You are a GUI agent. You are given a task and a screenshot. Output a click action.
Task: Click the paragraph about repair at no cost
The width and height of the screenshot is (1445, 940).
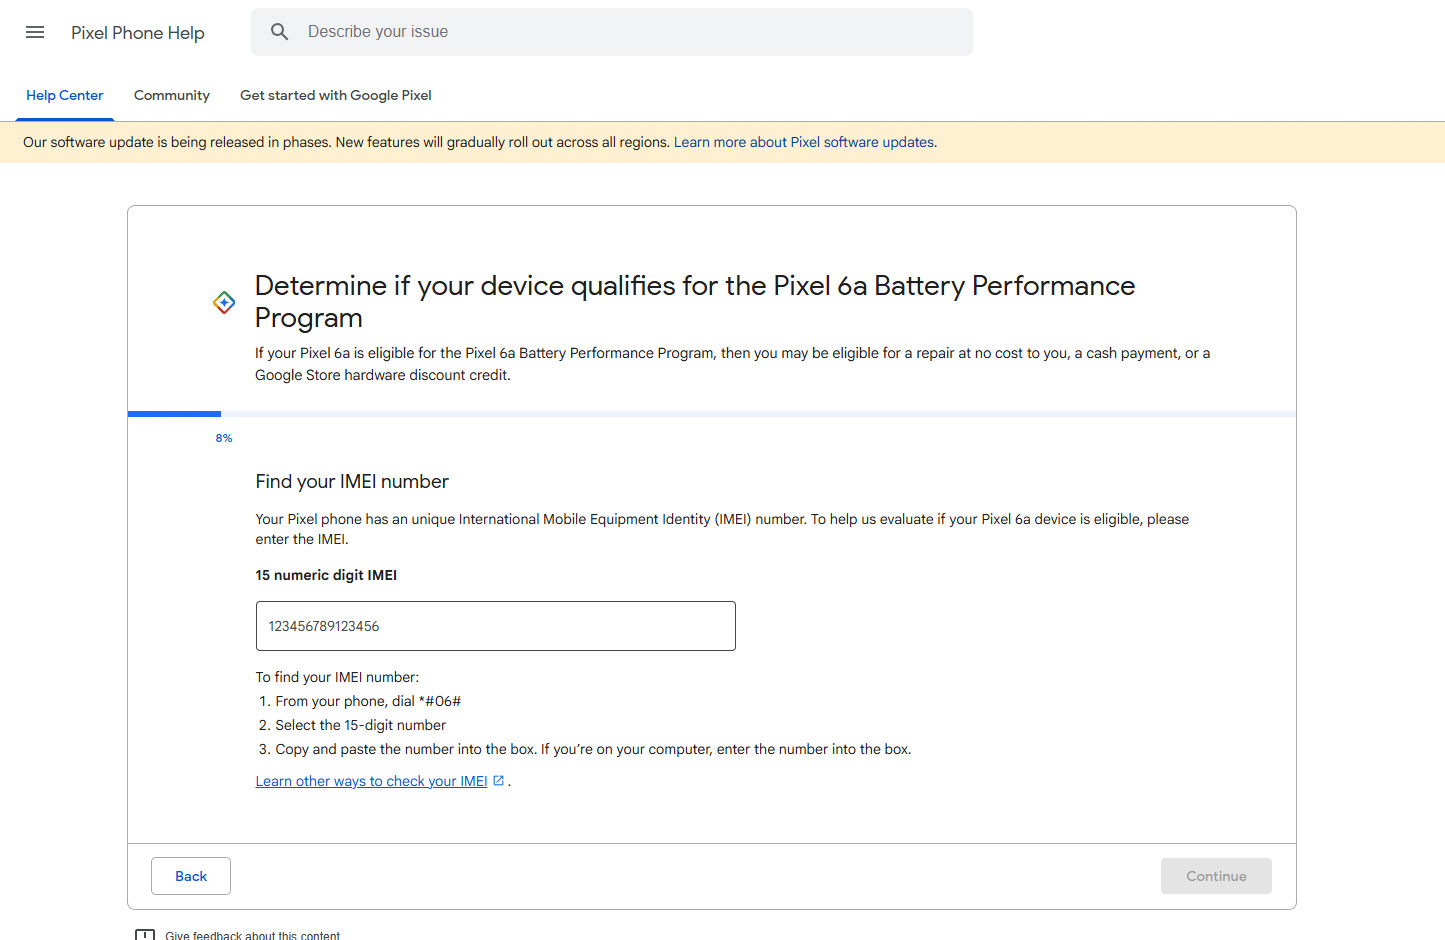(733, 364)
